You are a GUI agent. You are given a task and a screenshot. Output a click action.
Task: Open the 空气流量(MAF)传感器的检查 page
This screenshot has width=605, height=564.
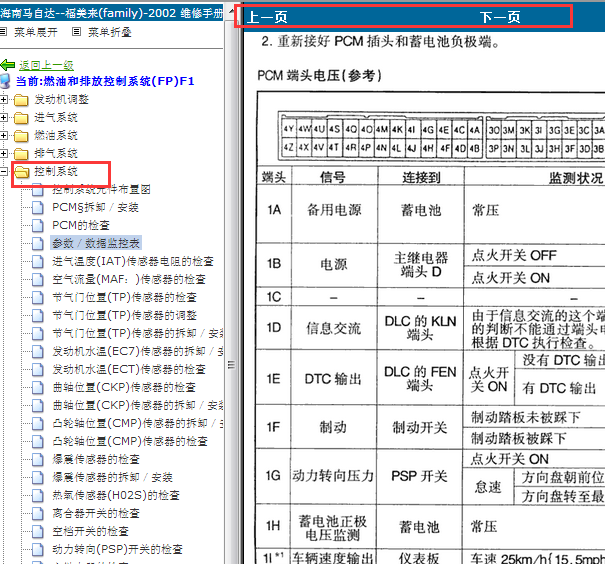[x=129, y=279]
